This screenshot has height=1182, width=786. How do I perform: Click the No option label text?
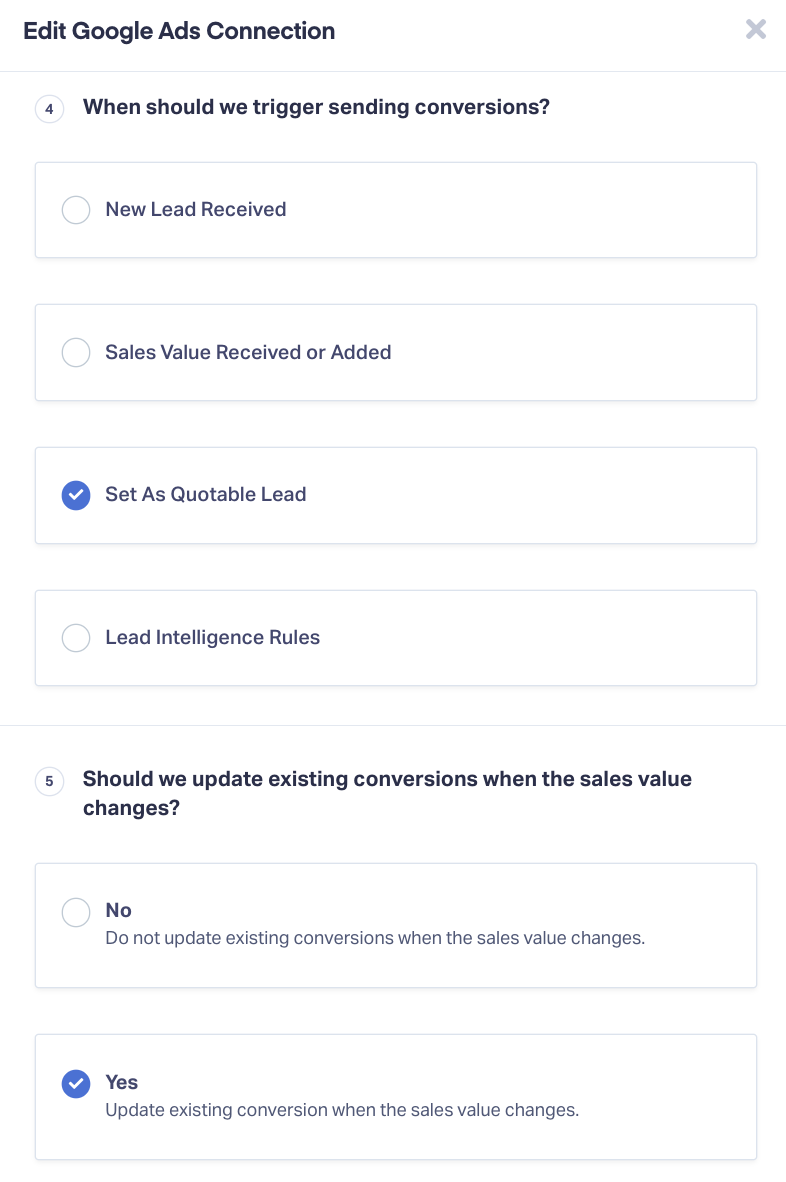(118, 910)
